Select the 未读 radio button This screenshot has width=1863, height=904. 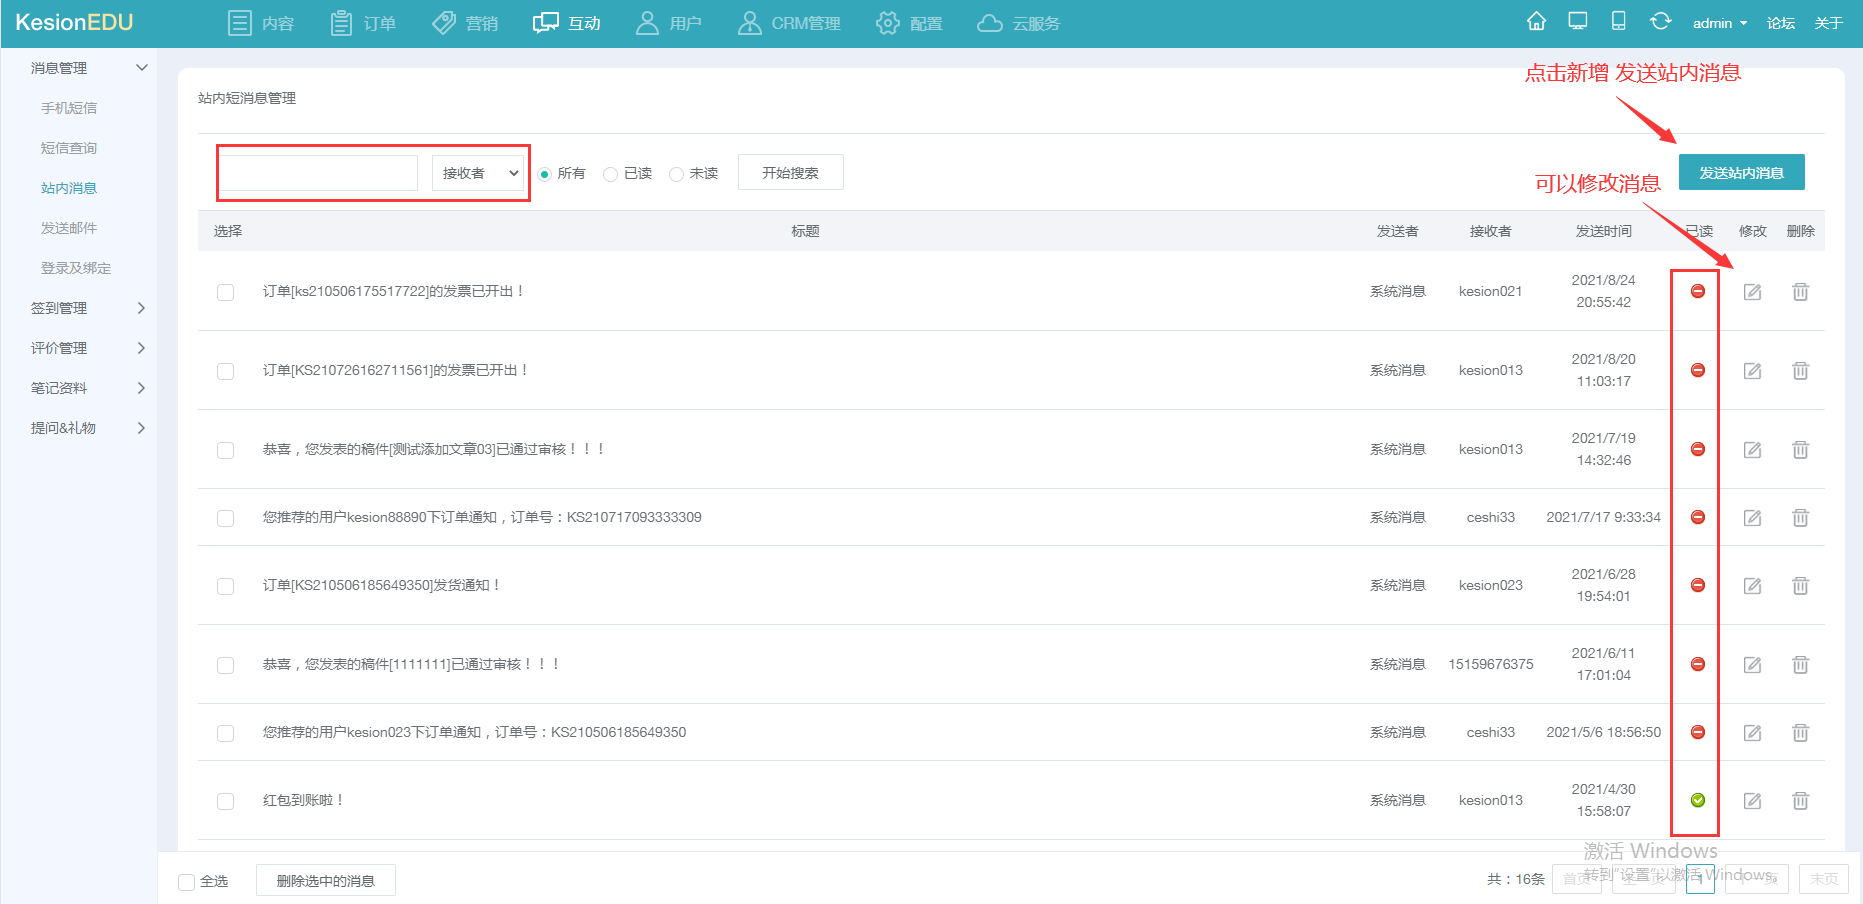(677, 174)
